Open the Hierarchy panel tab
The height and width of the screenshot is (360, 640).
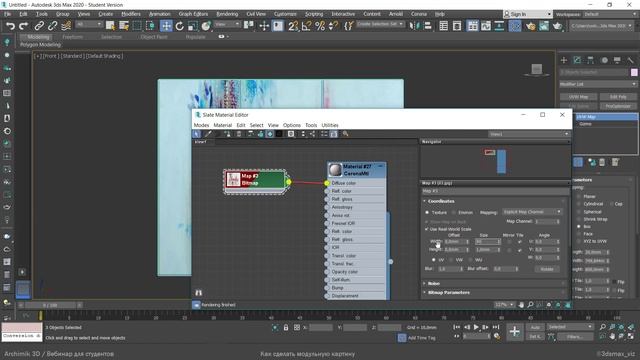point(591,60)
